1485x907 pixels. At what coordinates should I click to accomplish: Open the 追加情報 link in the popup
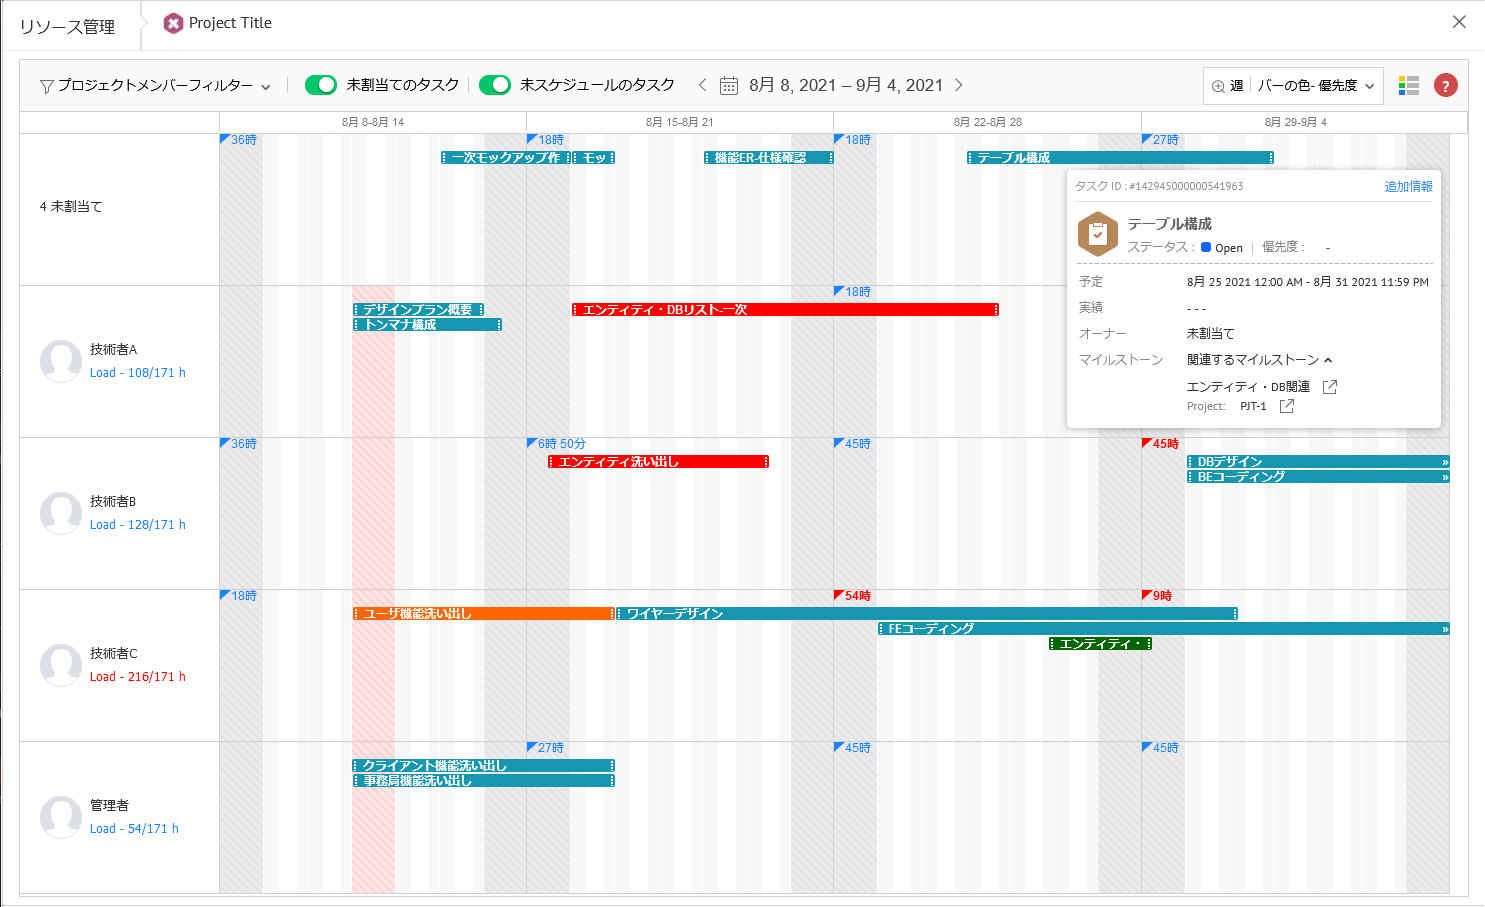click(1408, 186)
